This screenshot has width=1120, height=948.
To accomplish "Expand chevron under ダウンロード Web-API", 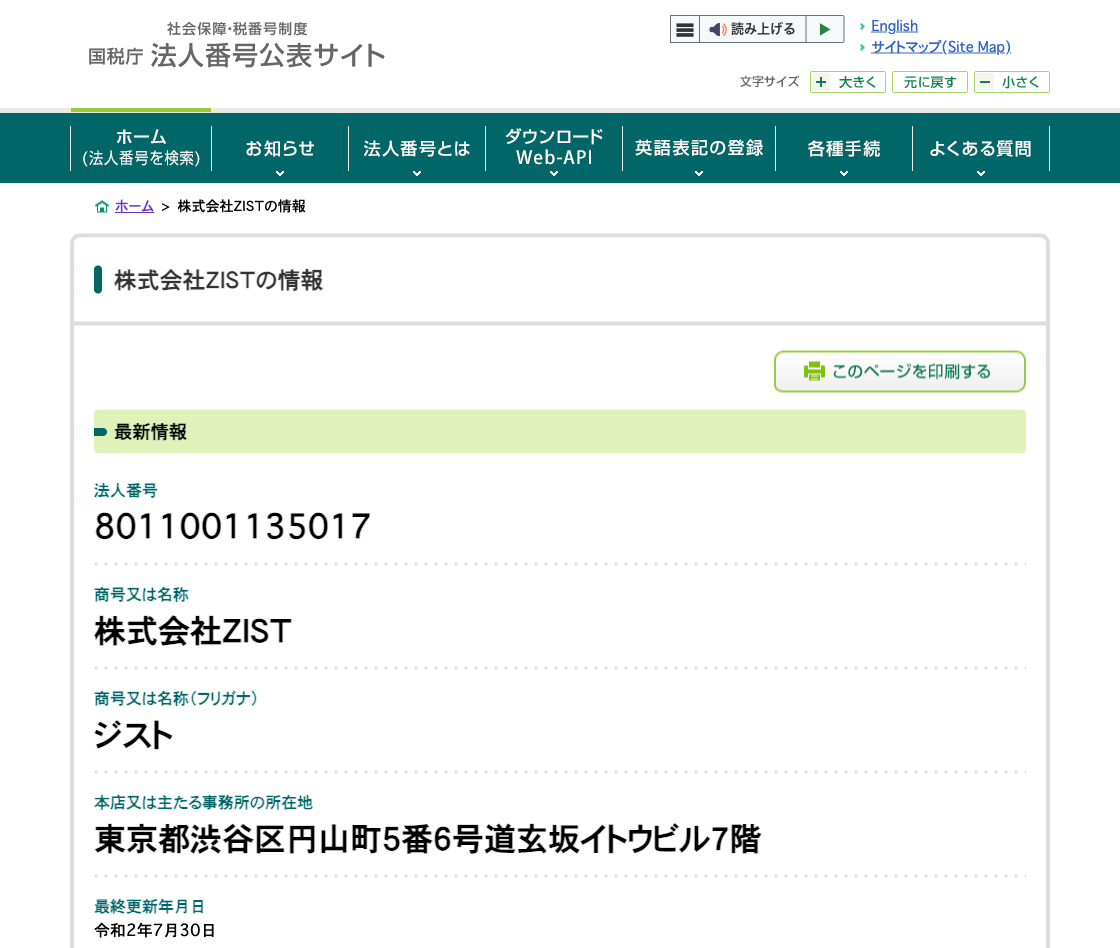I will [554, 174].
